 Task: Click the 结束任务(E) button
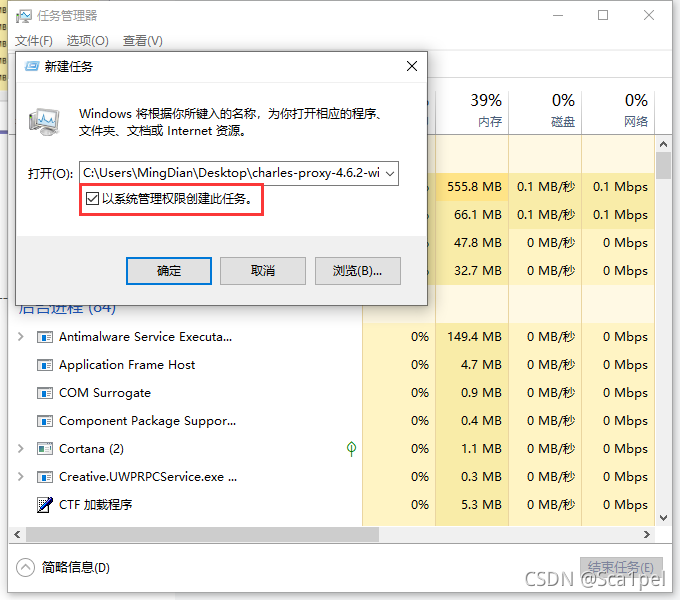click(x=621, y=567)
